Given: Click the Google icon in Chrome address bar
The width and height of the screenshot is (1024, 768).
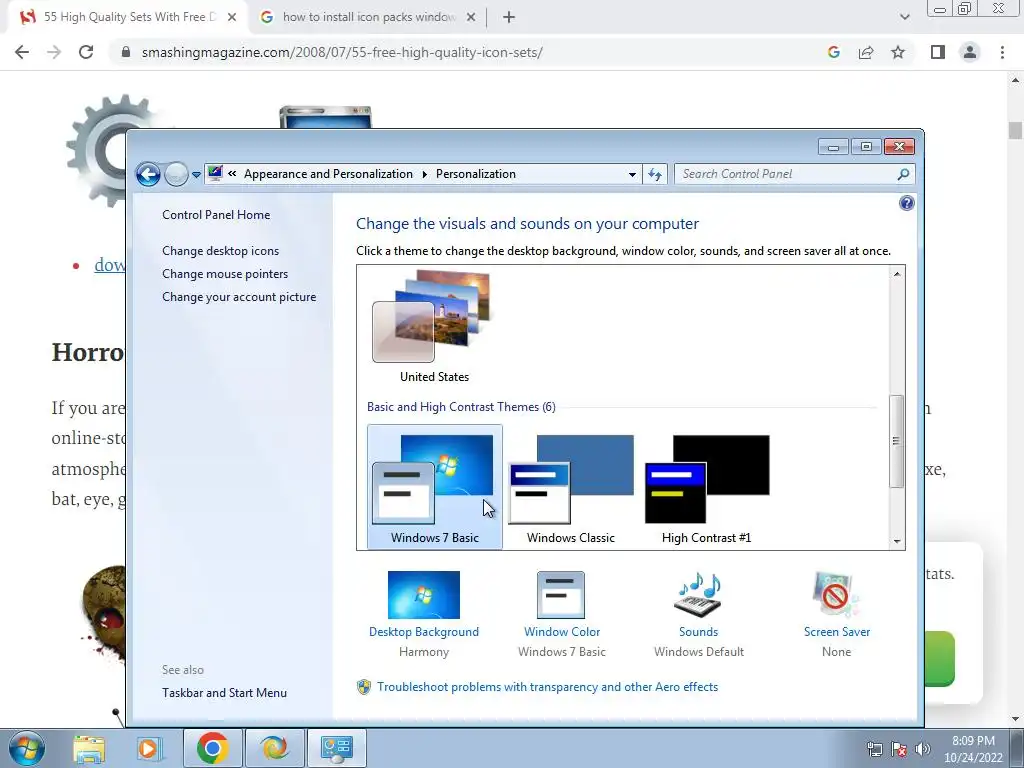Looking at the screenshot, I should (833, 52).
